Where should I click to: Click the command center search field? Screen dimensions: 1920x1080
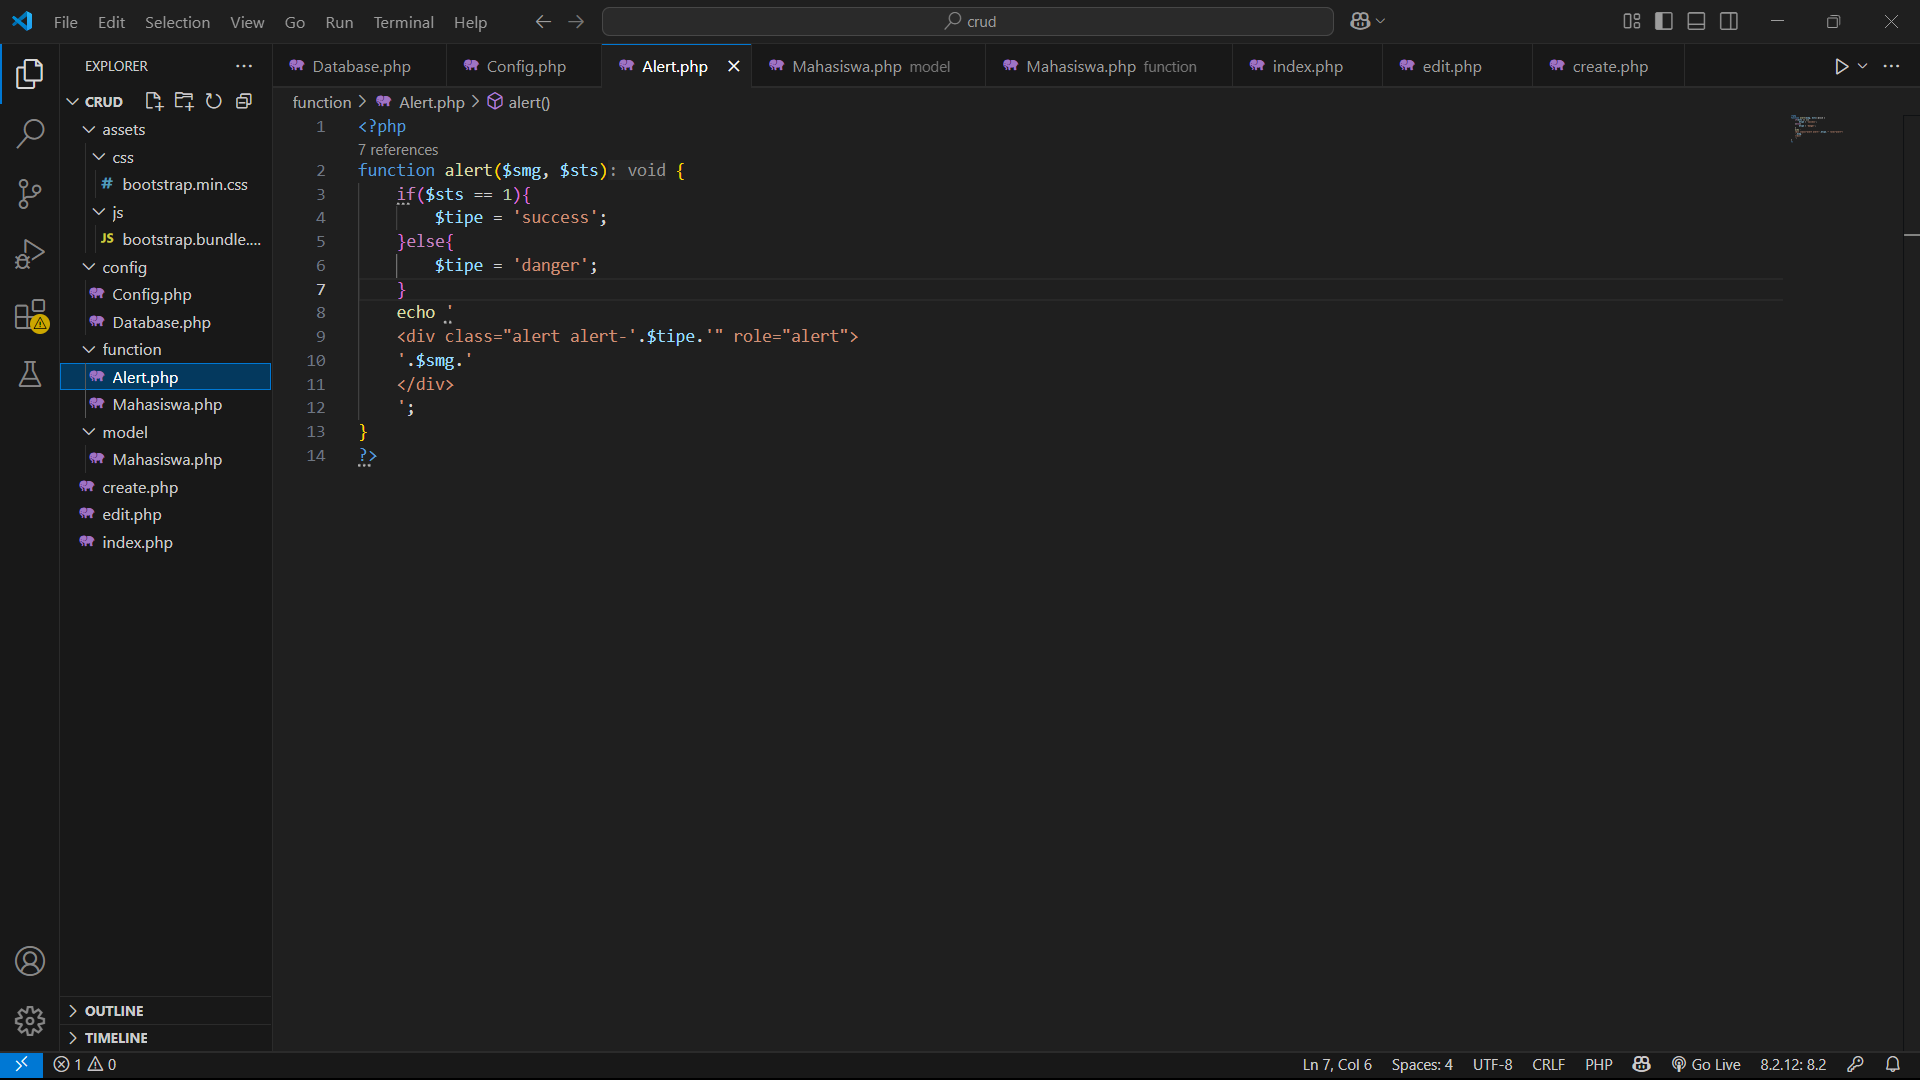coord(968,21)
